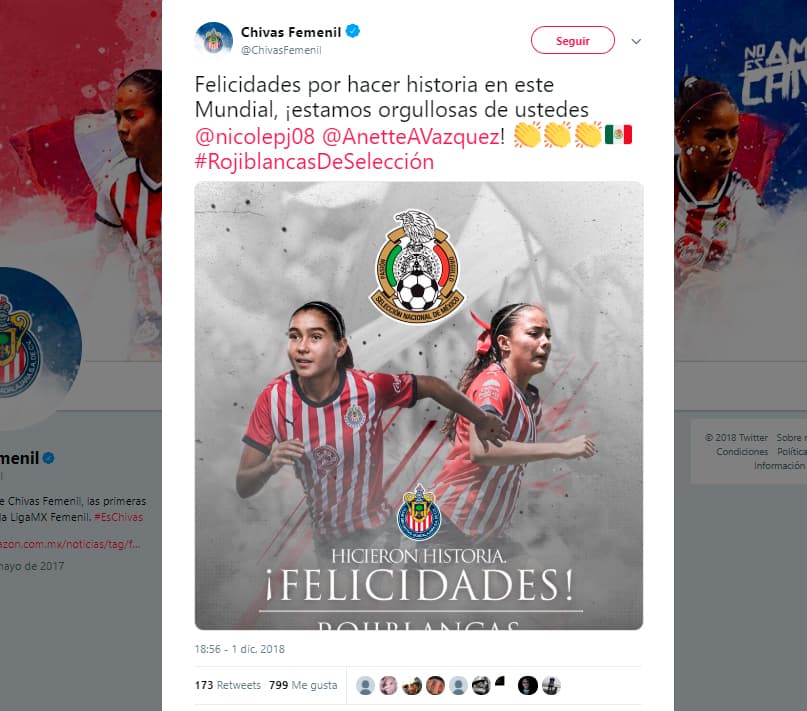Open the Chivas Femenil tweet avatar
The height and width of the screenshot is (711, 807).
[214, 40]
